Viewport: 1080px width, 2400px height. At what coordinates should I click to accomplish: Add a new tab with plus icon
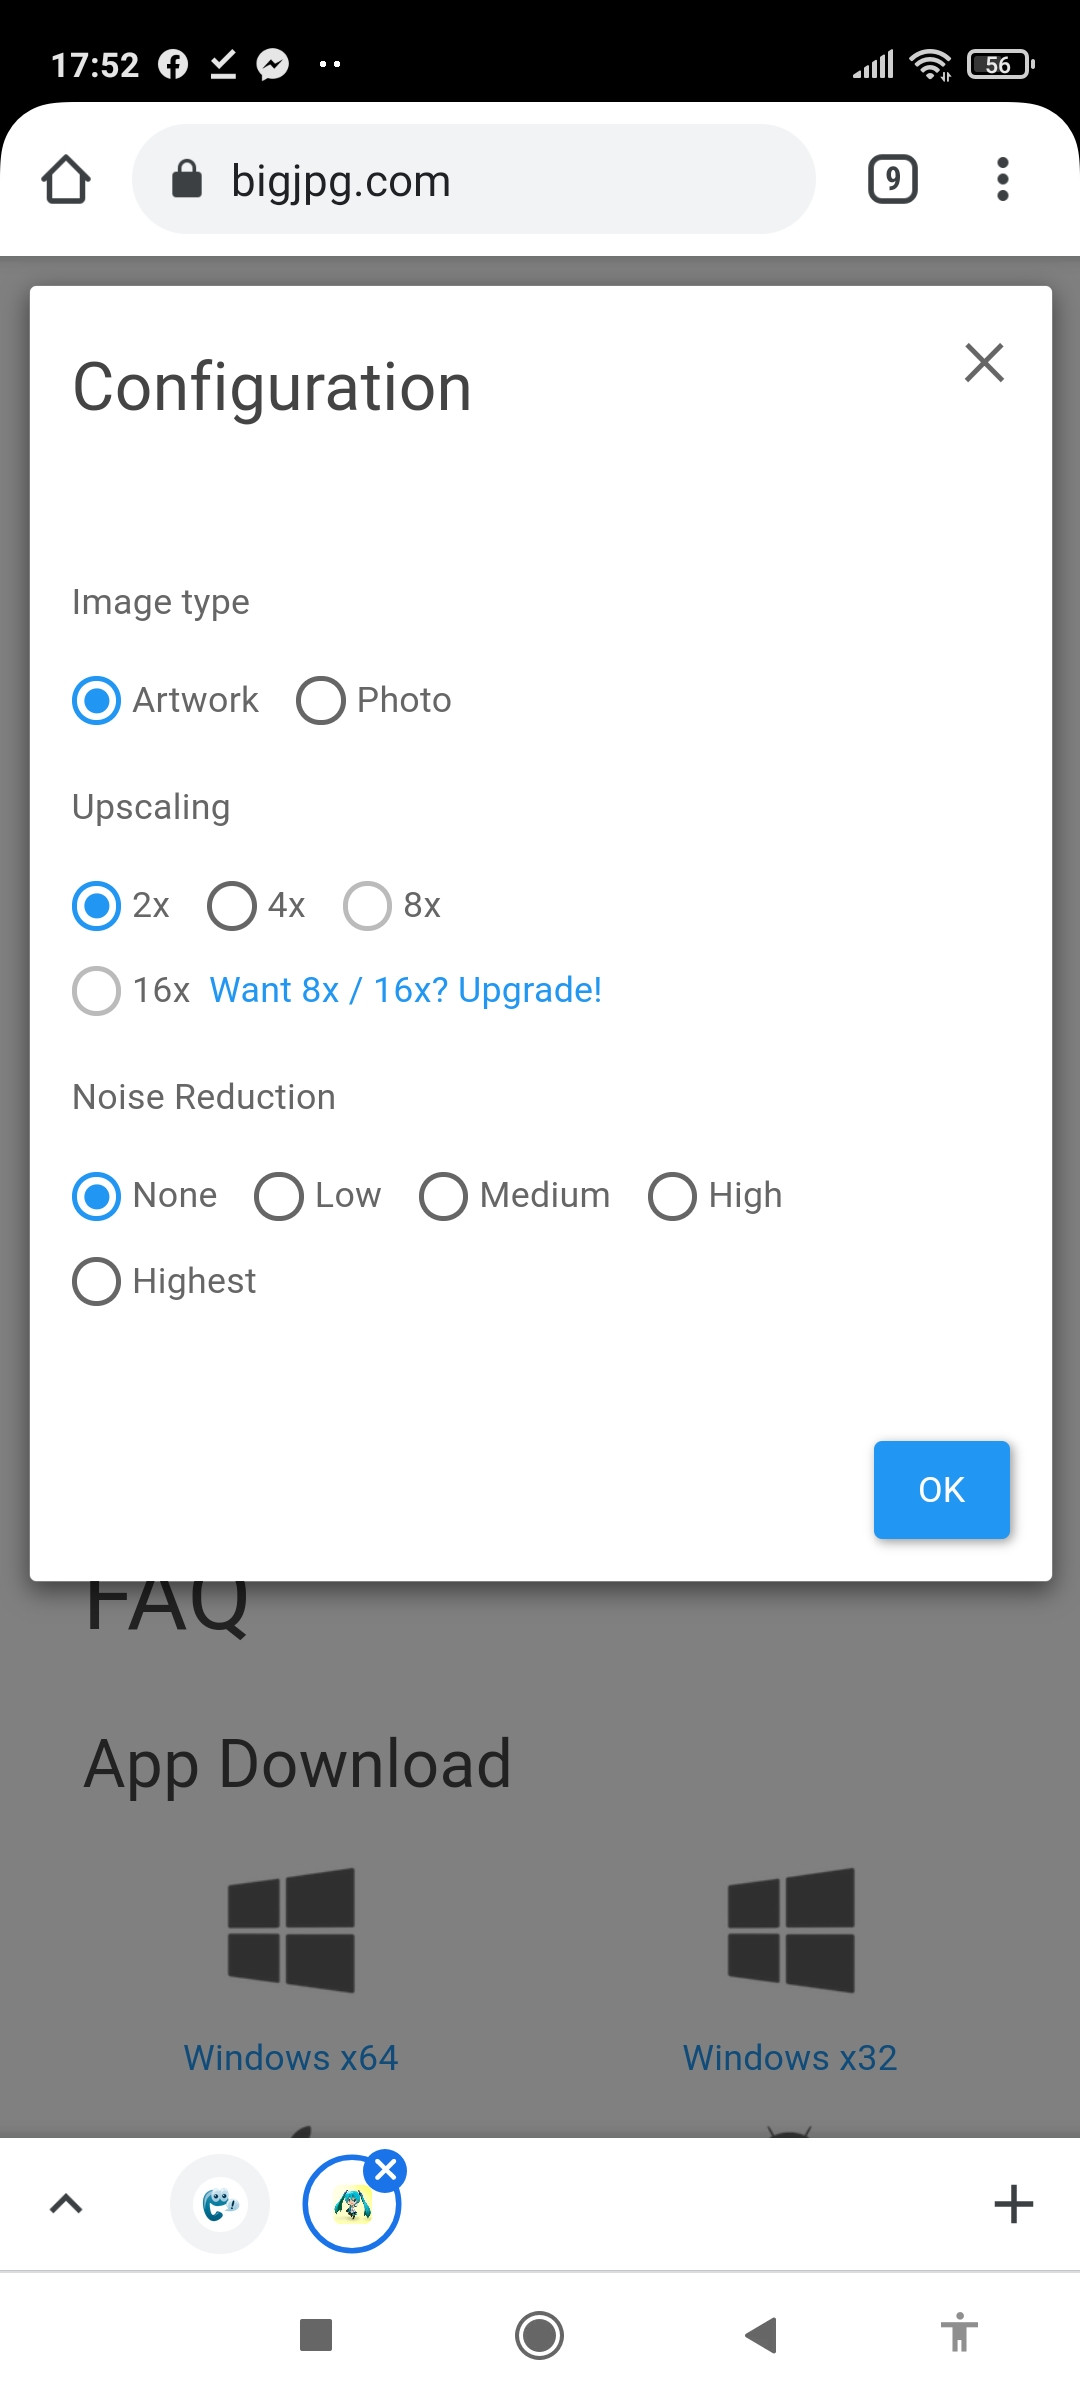[1013, 2204]
